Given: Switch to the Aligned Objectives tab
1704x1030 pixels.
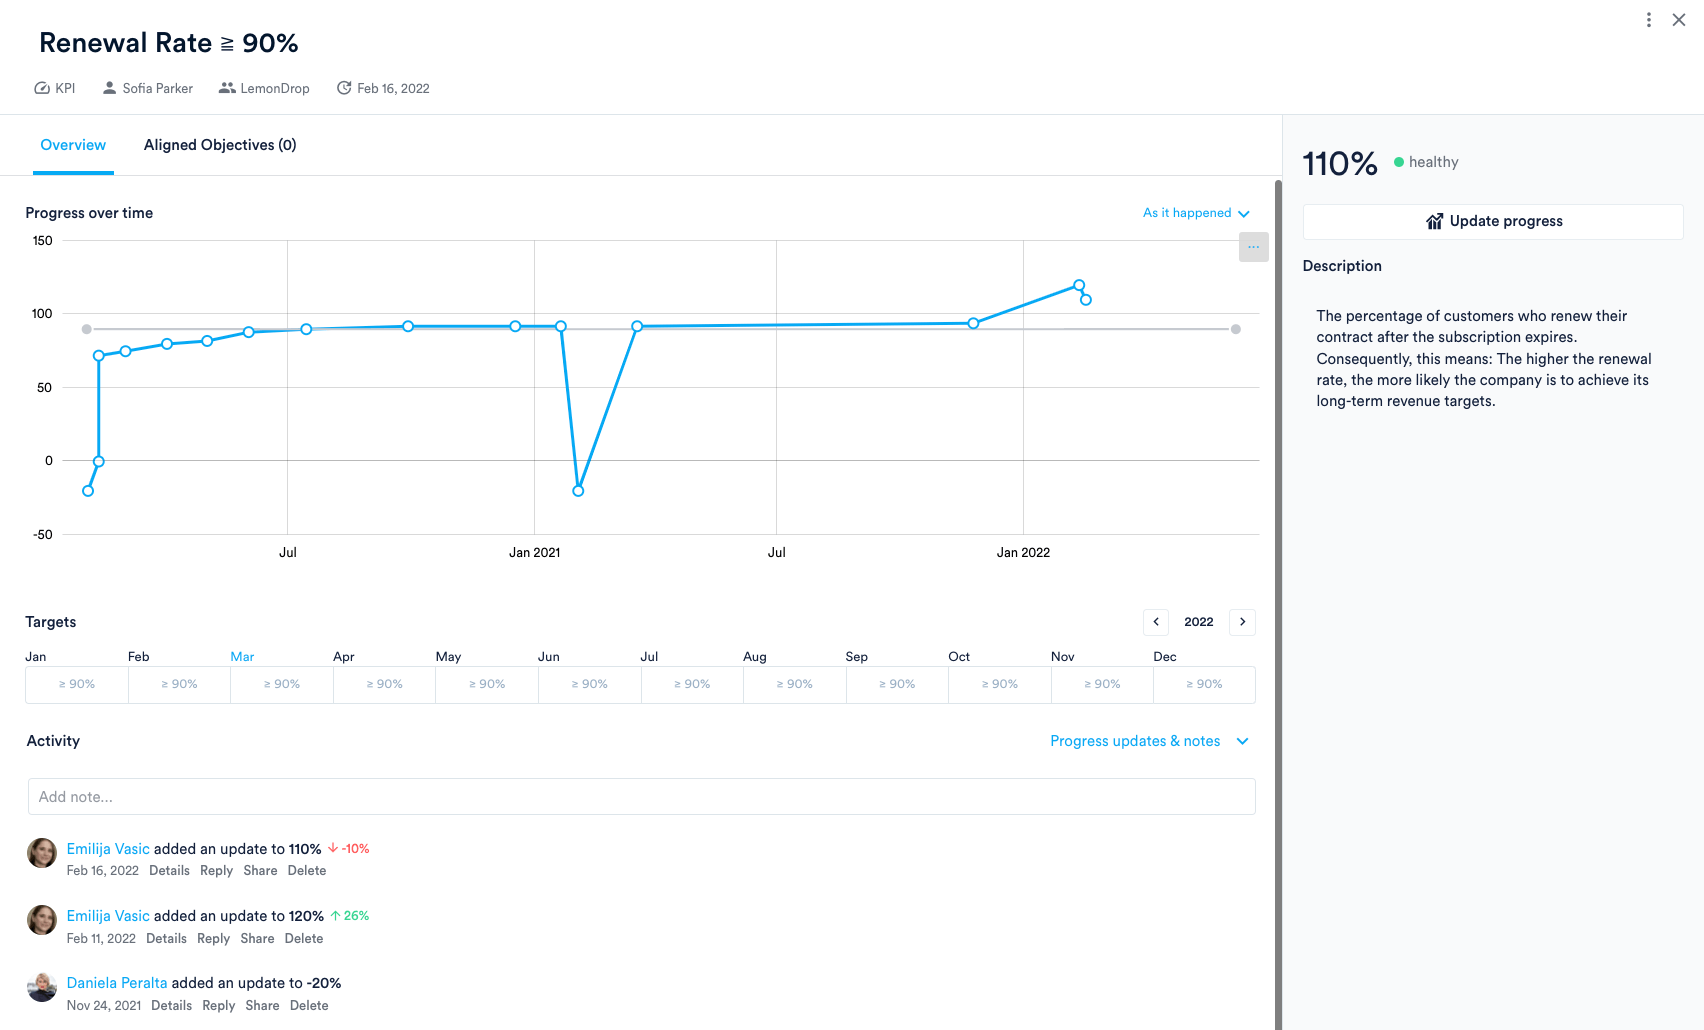Looking at the screenshot, I should (219, 145).
